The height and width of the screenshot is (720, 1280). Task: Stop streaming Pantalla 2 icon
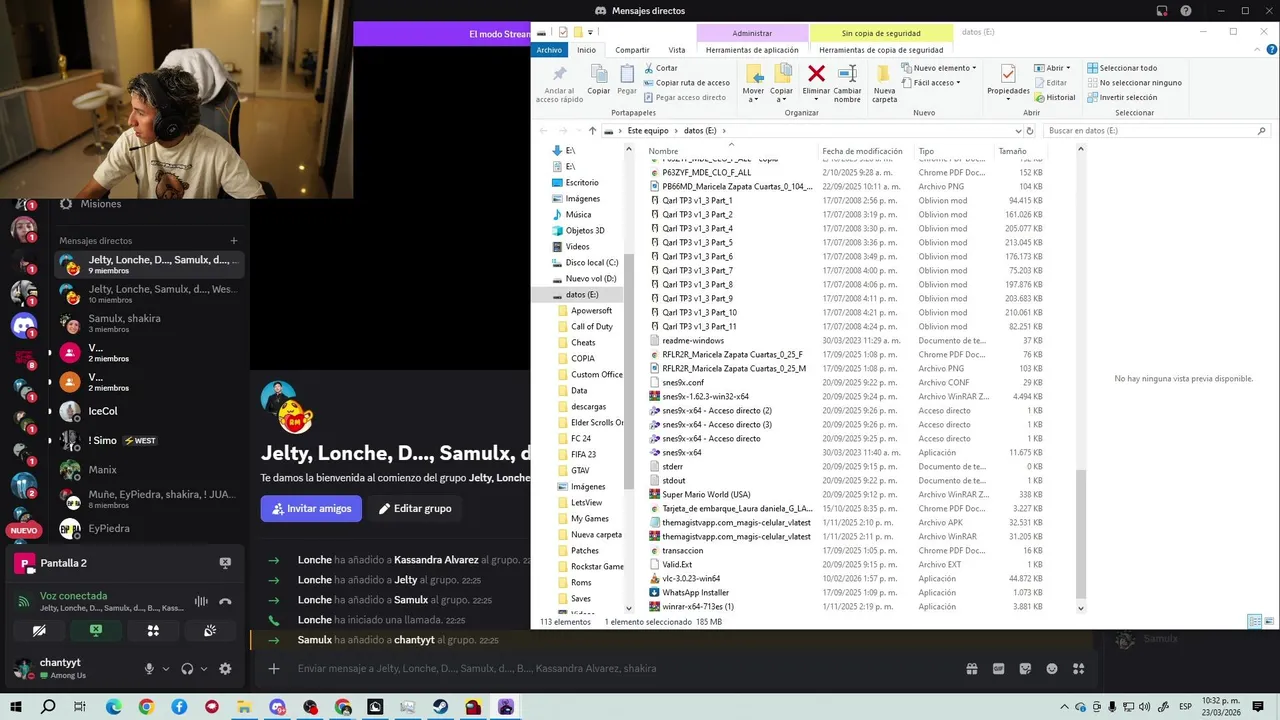coord(225,563)
